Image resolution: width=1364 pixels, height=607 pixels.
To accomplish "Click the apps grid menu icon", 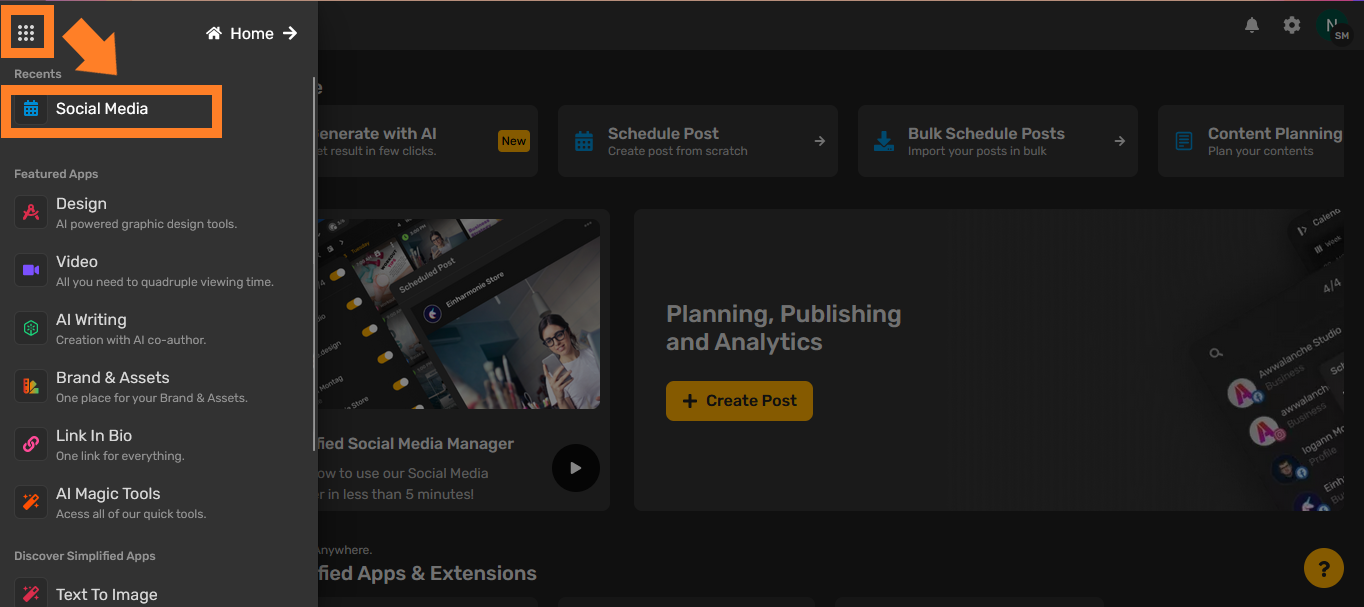I will pyautogui.click(x=26, y=33).
